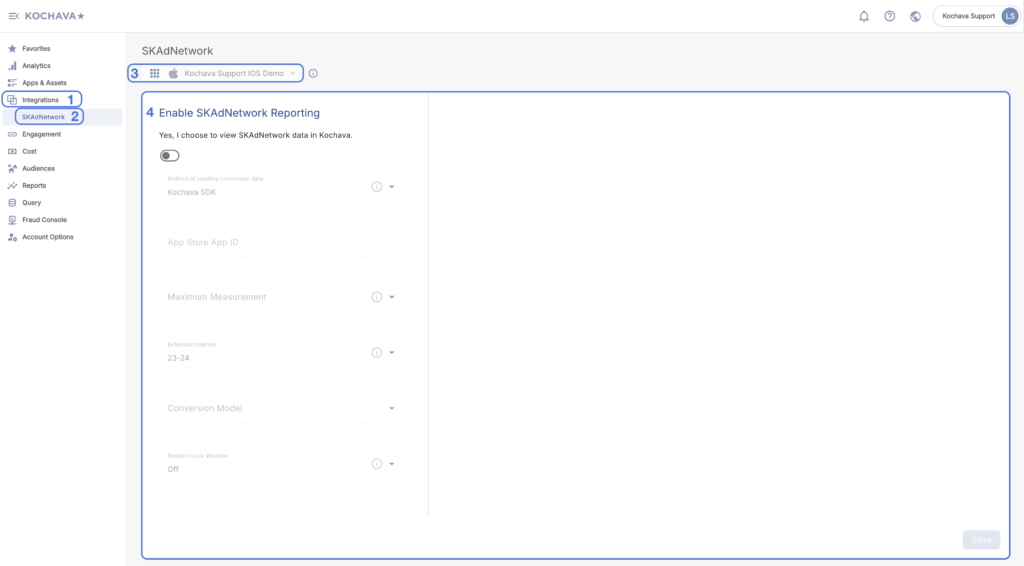This screenshot has width=1024, height=566.
Task: Open the Kochava Support account menu
Action: pos(975,16)
